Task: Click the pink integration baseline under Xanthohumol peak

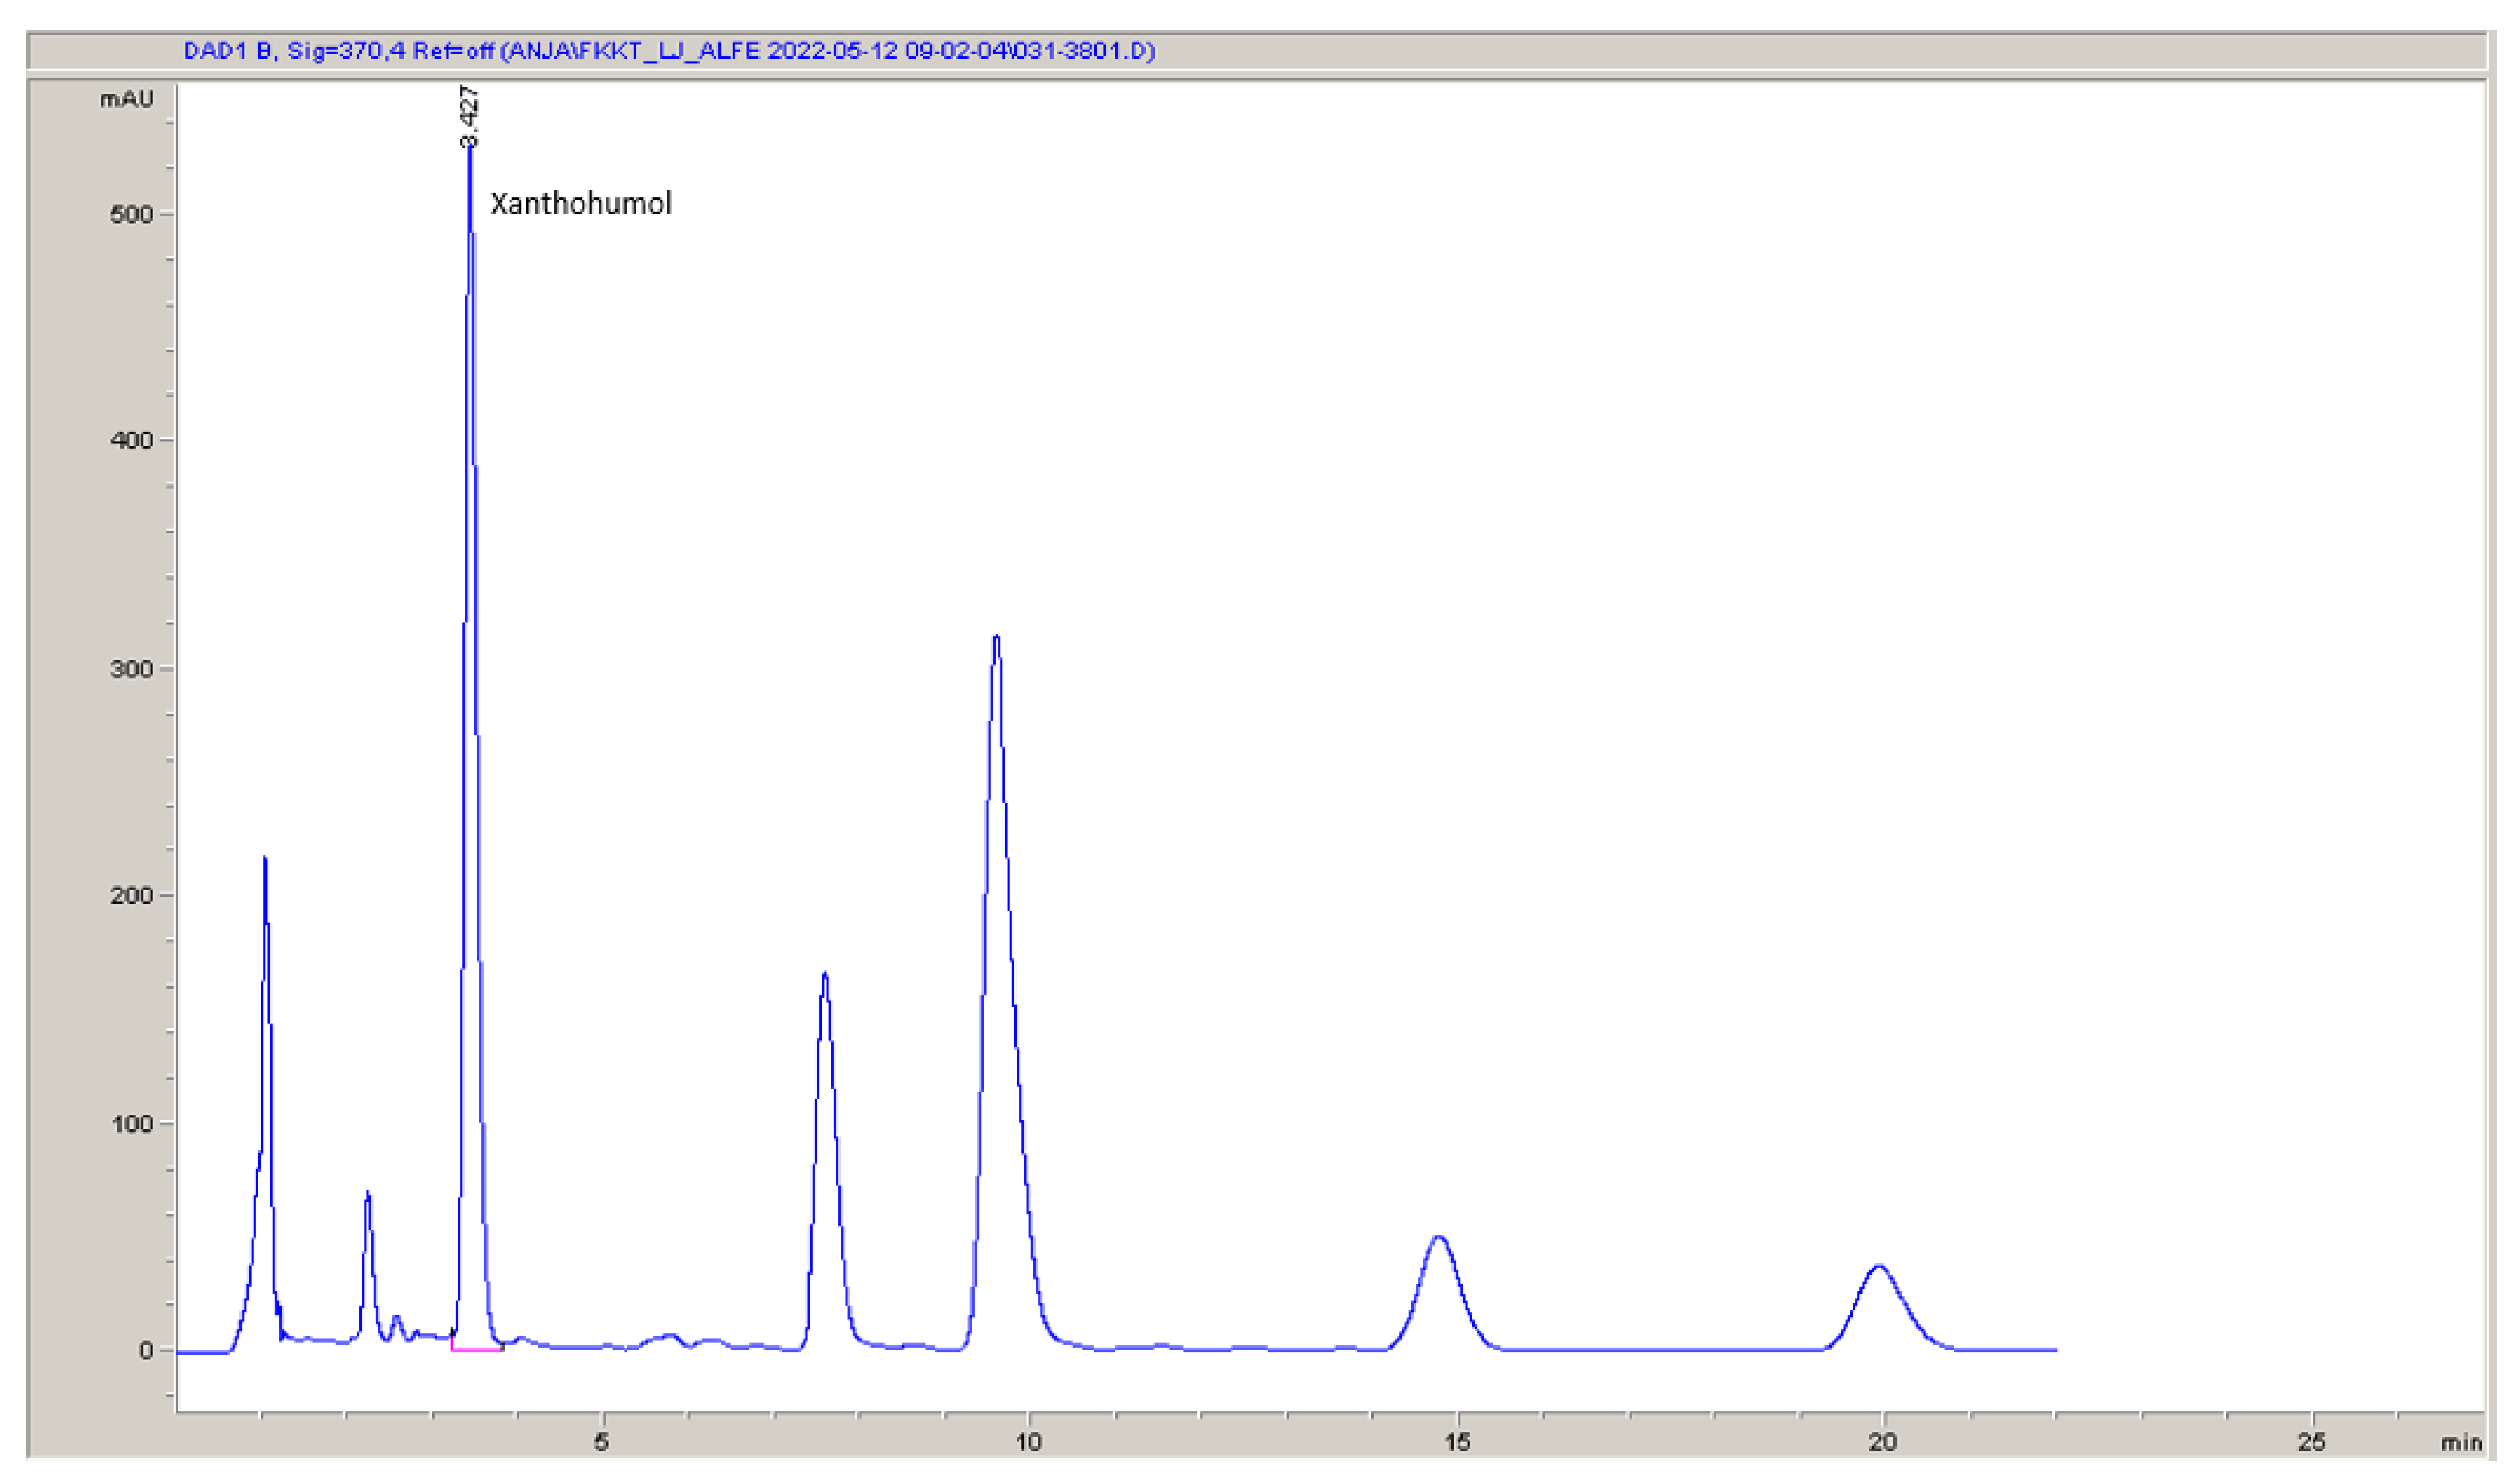Action: point(477,1350)
